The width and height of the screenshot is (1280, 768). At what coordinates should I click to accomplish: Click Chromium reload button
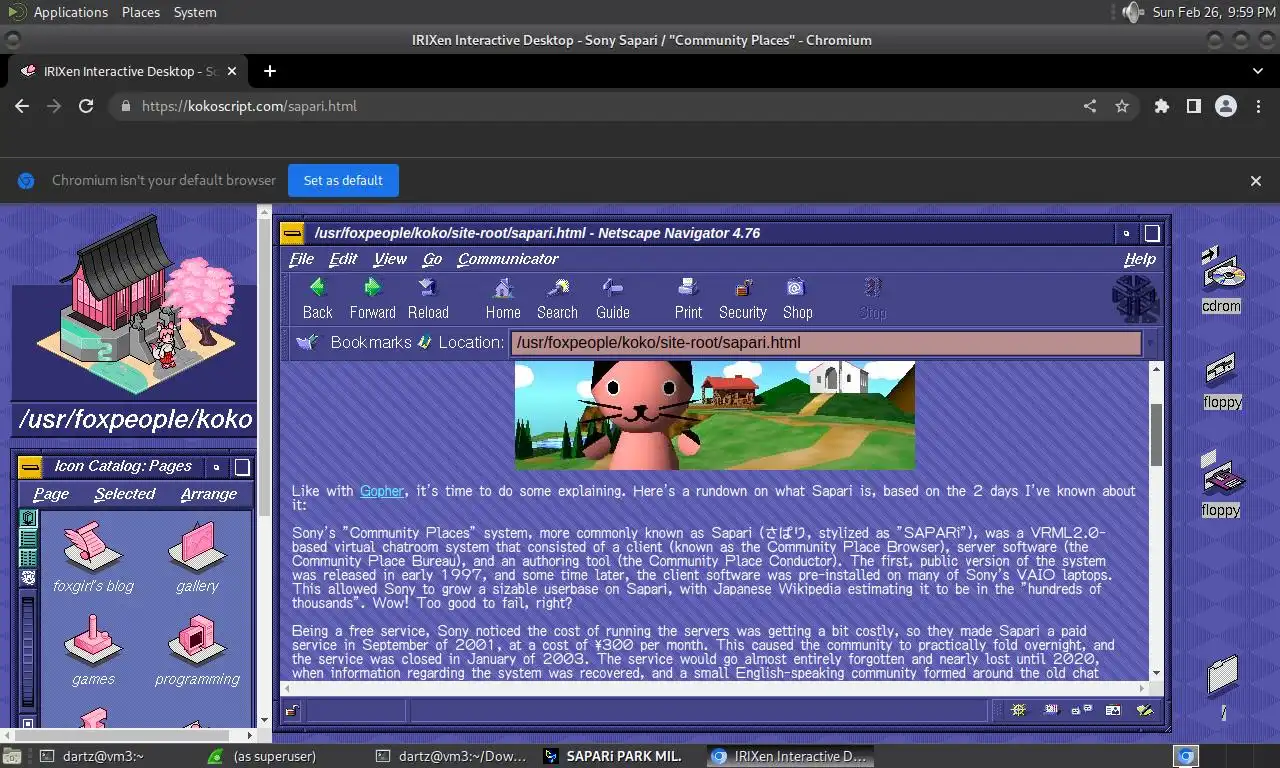86,106
